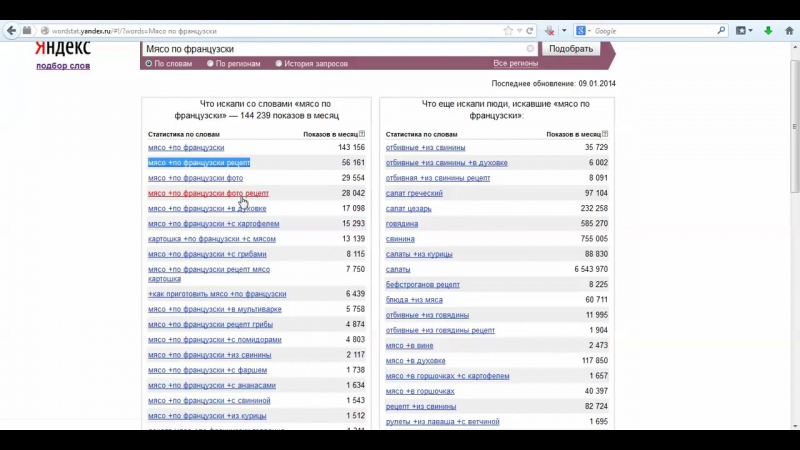This screenshot has width=800, height=450.
Task: Click the help icon next to left 'Показов в месяц'
Action: pos(362,134)
